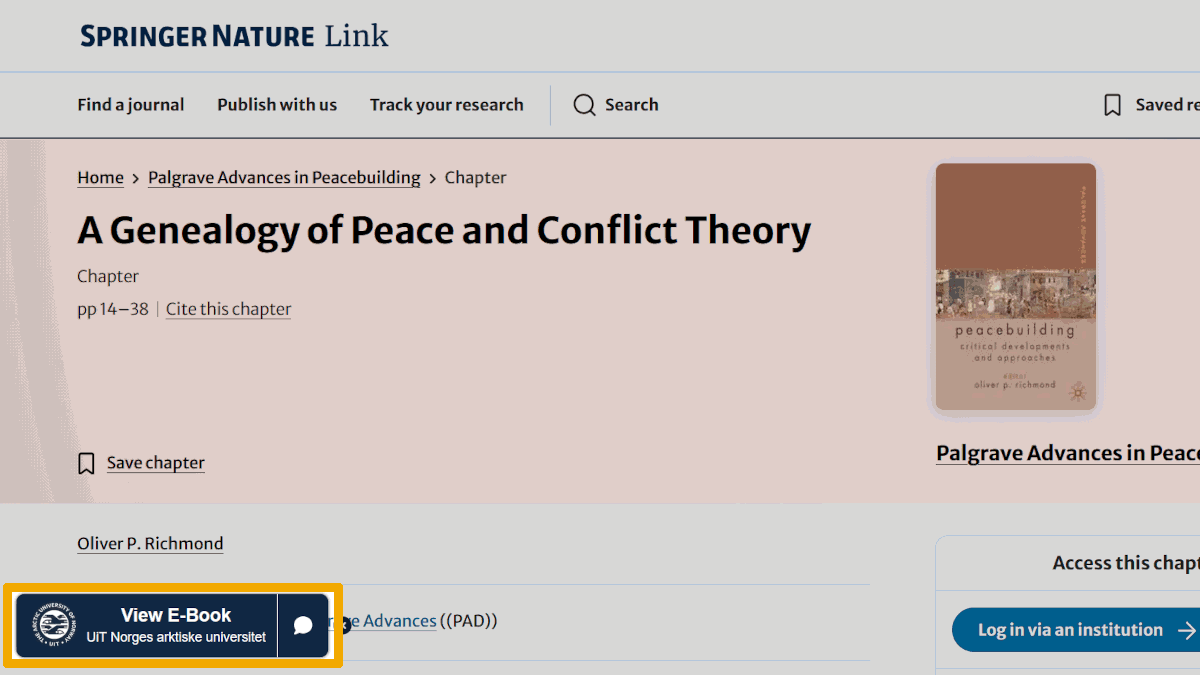Click the Cite this chapter link

[x=229, y=309]
